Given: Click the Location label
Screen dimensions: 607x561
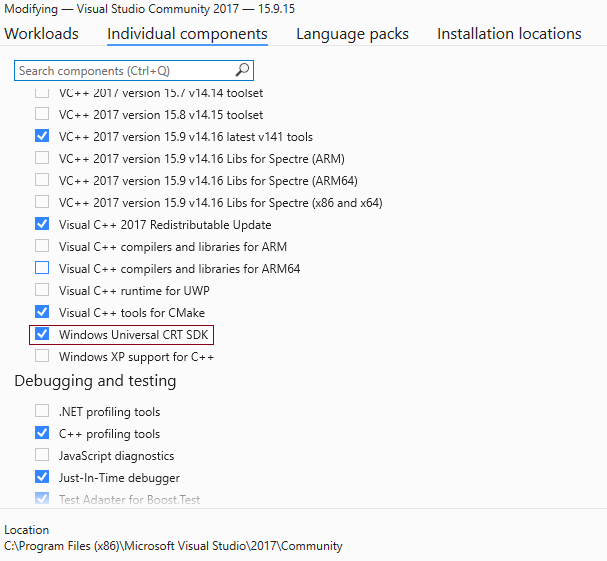Looking at the screenshot, I should click(x=26, y=530).
